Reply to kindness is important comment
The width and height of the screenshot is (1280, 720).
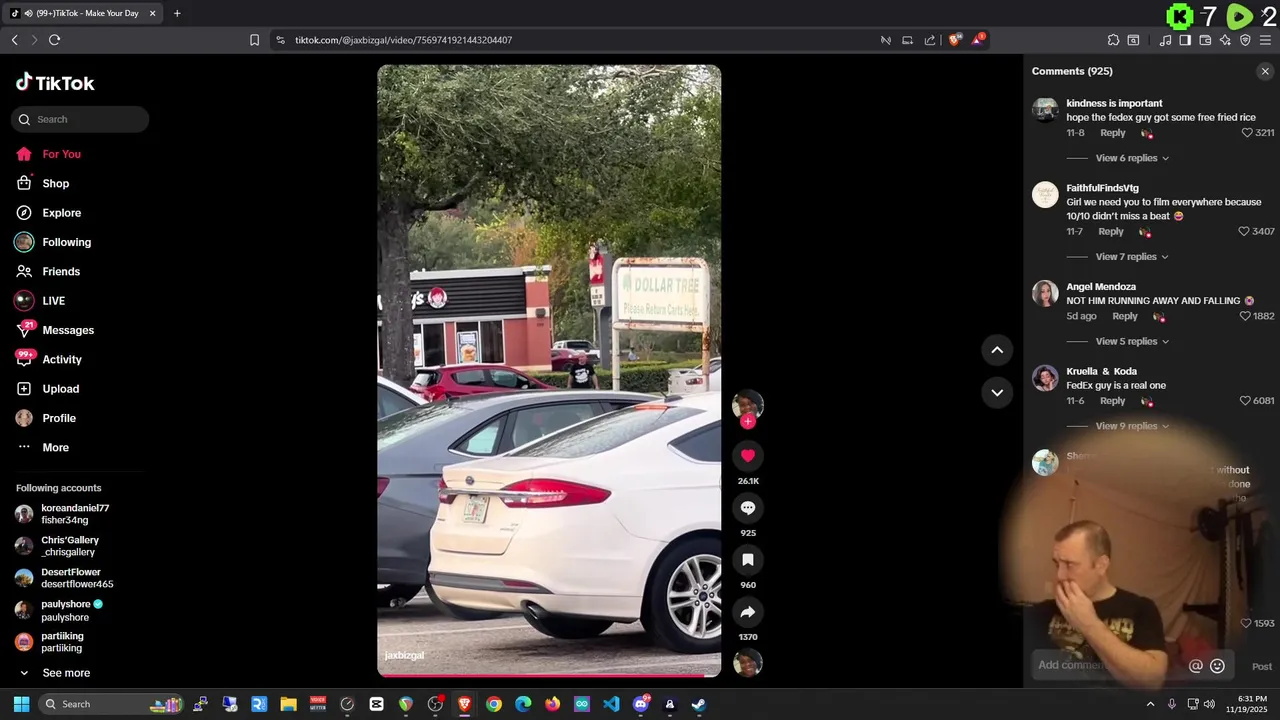pos(1113,133)
